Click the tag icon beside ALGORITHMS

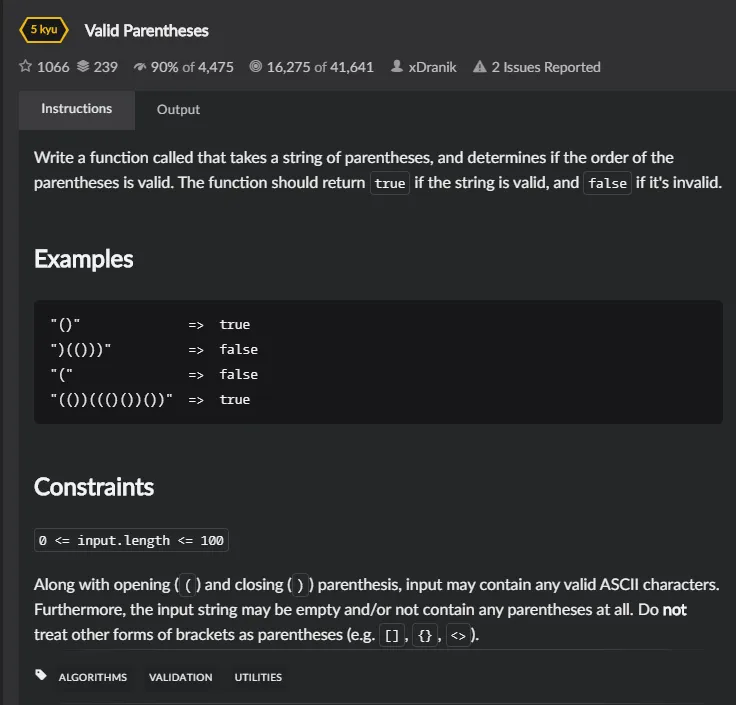[x=41, y=675]
